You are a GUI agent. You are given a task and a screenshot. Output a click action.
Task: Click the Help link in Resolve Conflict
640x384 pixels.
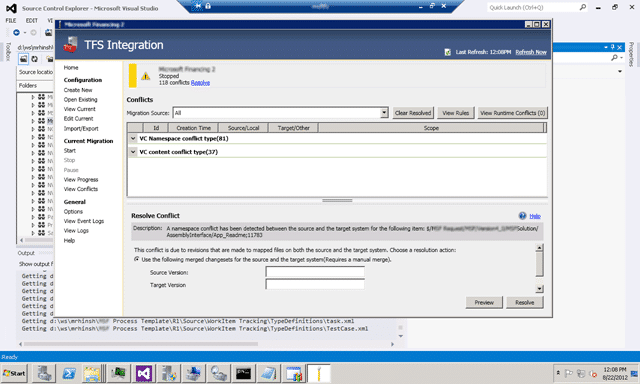click(x=535, y=216)
